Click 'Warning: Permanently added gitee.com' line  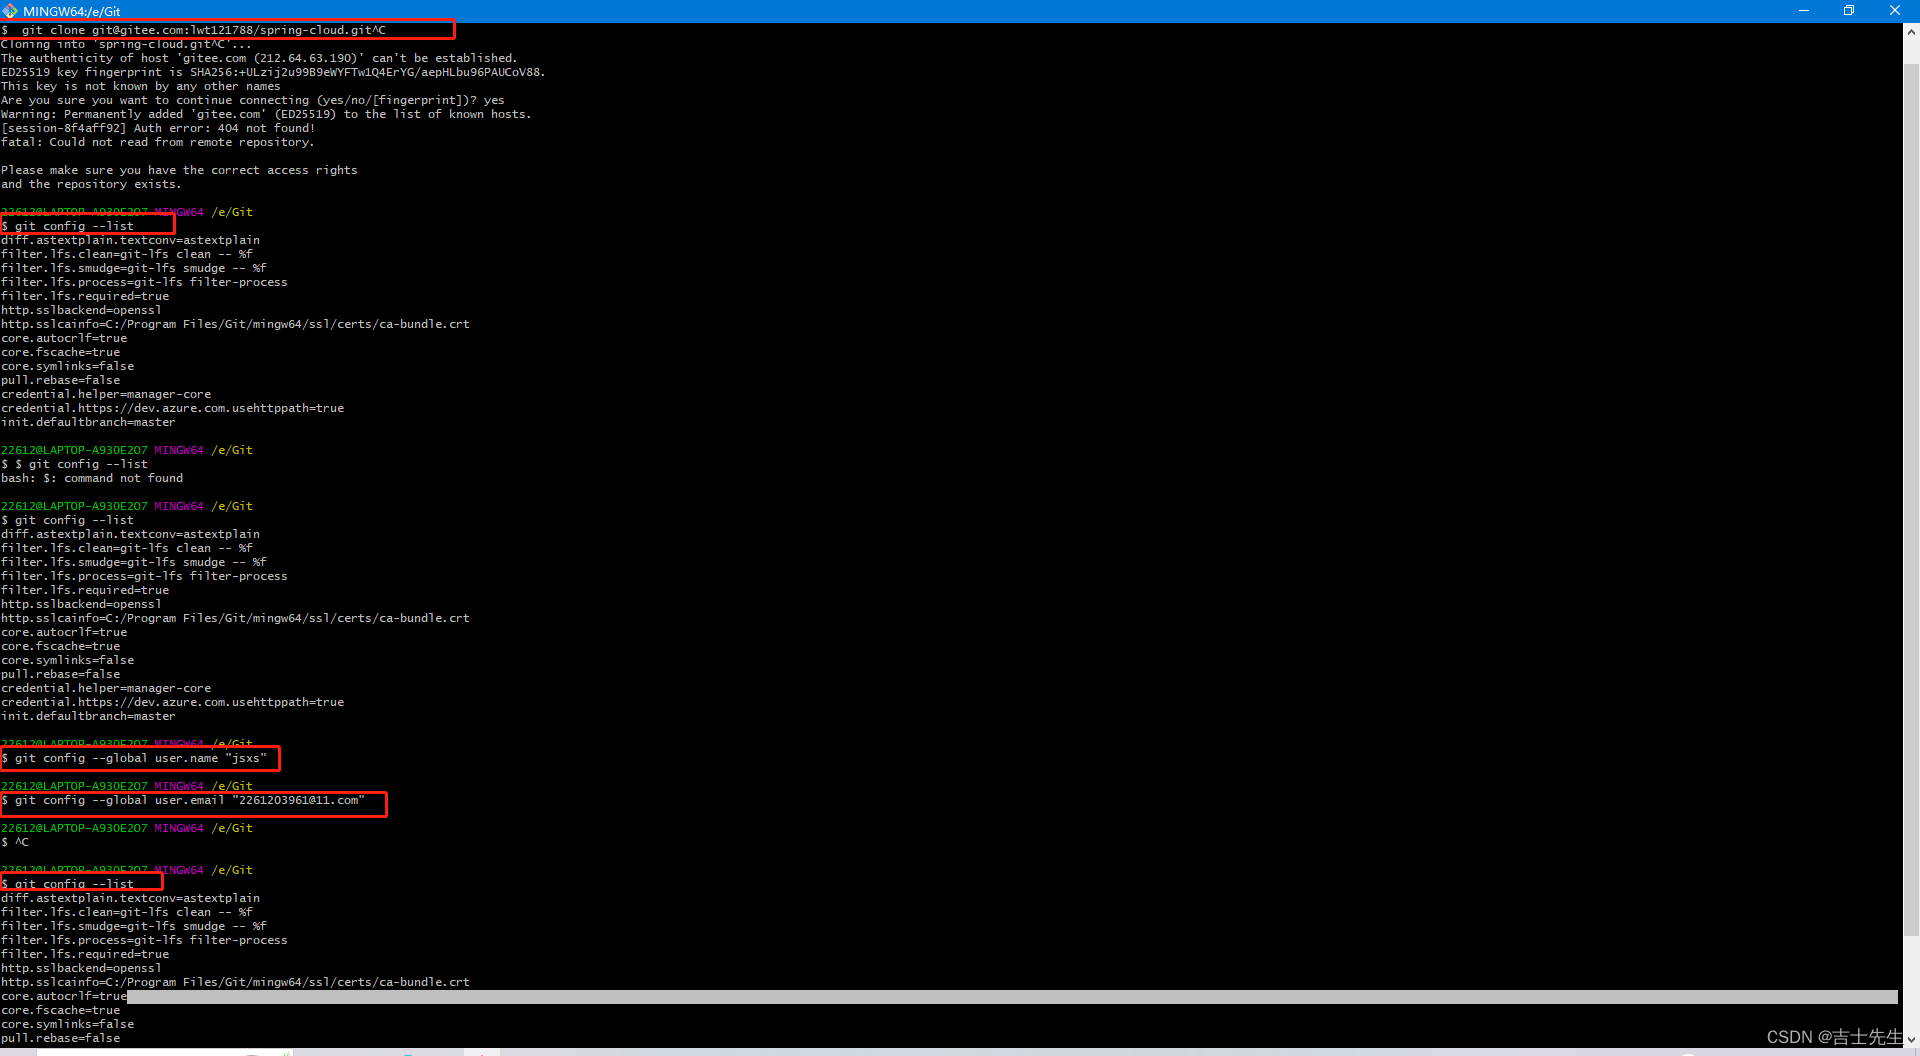266,114
